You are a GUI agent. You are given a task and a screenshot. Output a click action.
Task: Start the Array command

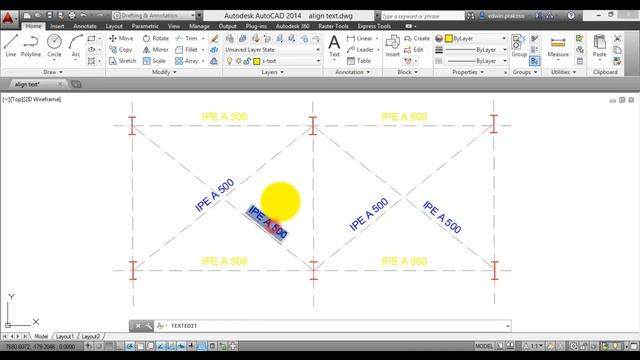coord(187,61)
